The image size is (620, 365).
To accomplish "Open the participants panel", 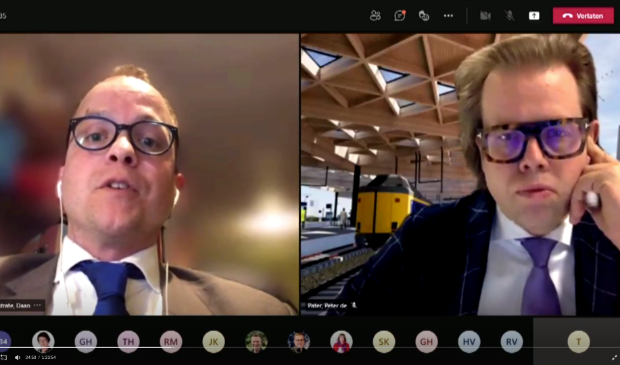I will tap(375, 16).
